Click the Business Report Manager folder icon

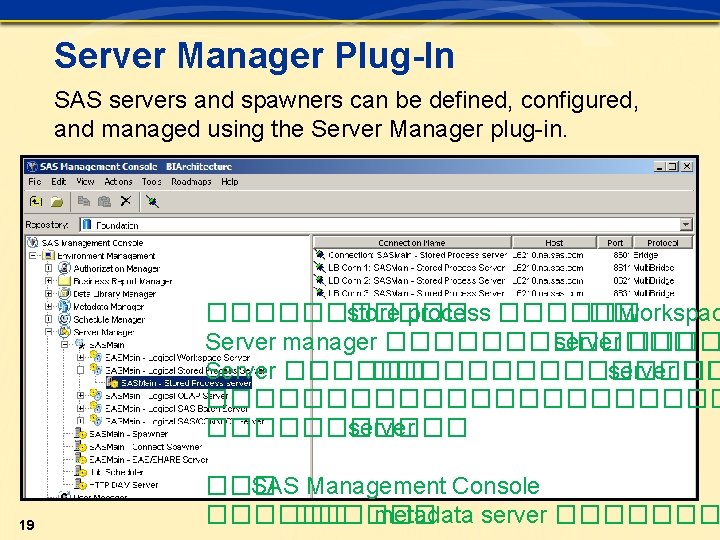(64, 281)
